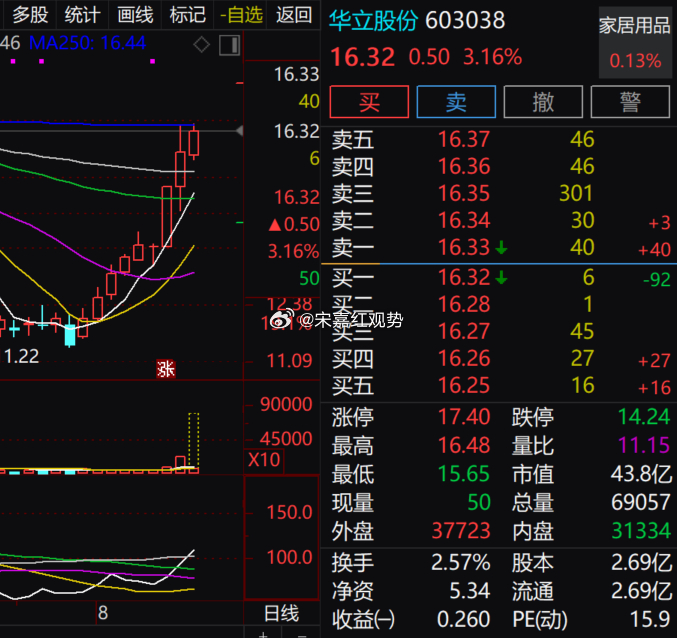The image size is (677, 638).
Task: Select the 画线 drawing tool menu
Action: [x=135, y=15]
